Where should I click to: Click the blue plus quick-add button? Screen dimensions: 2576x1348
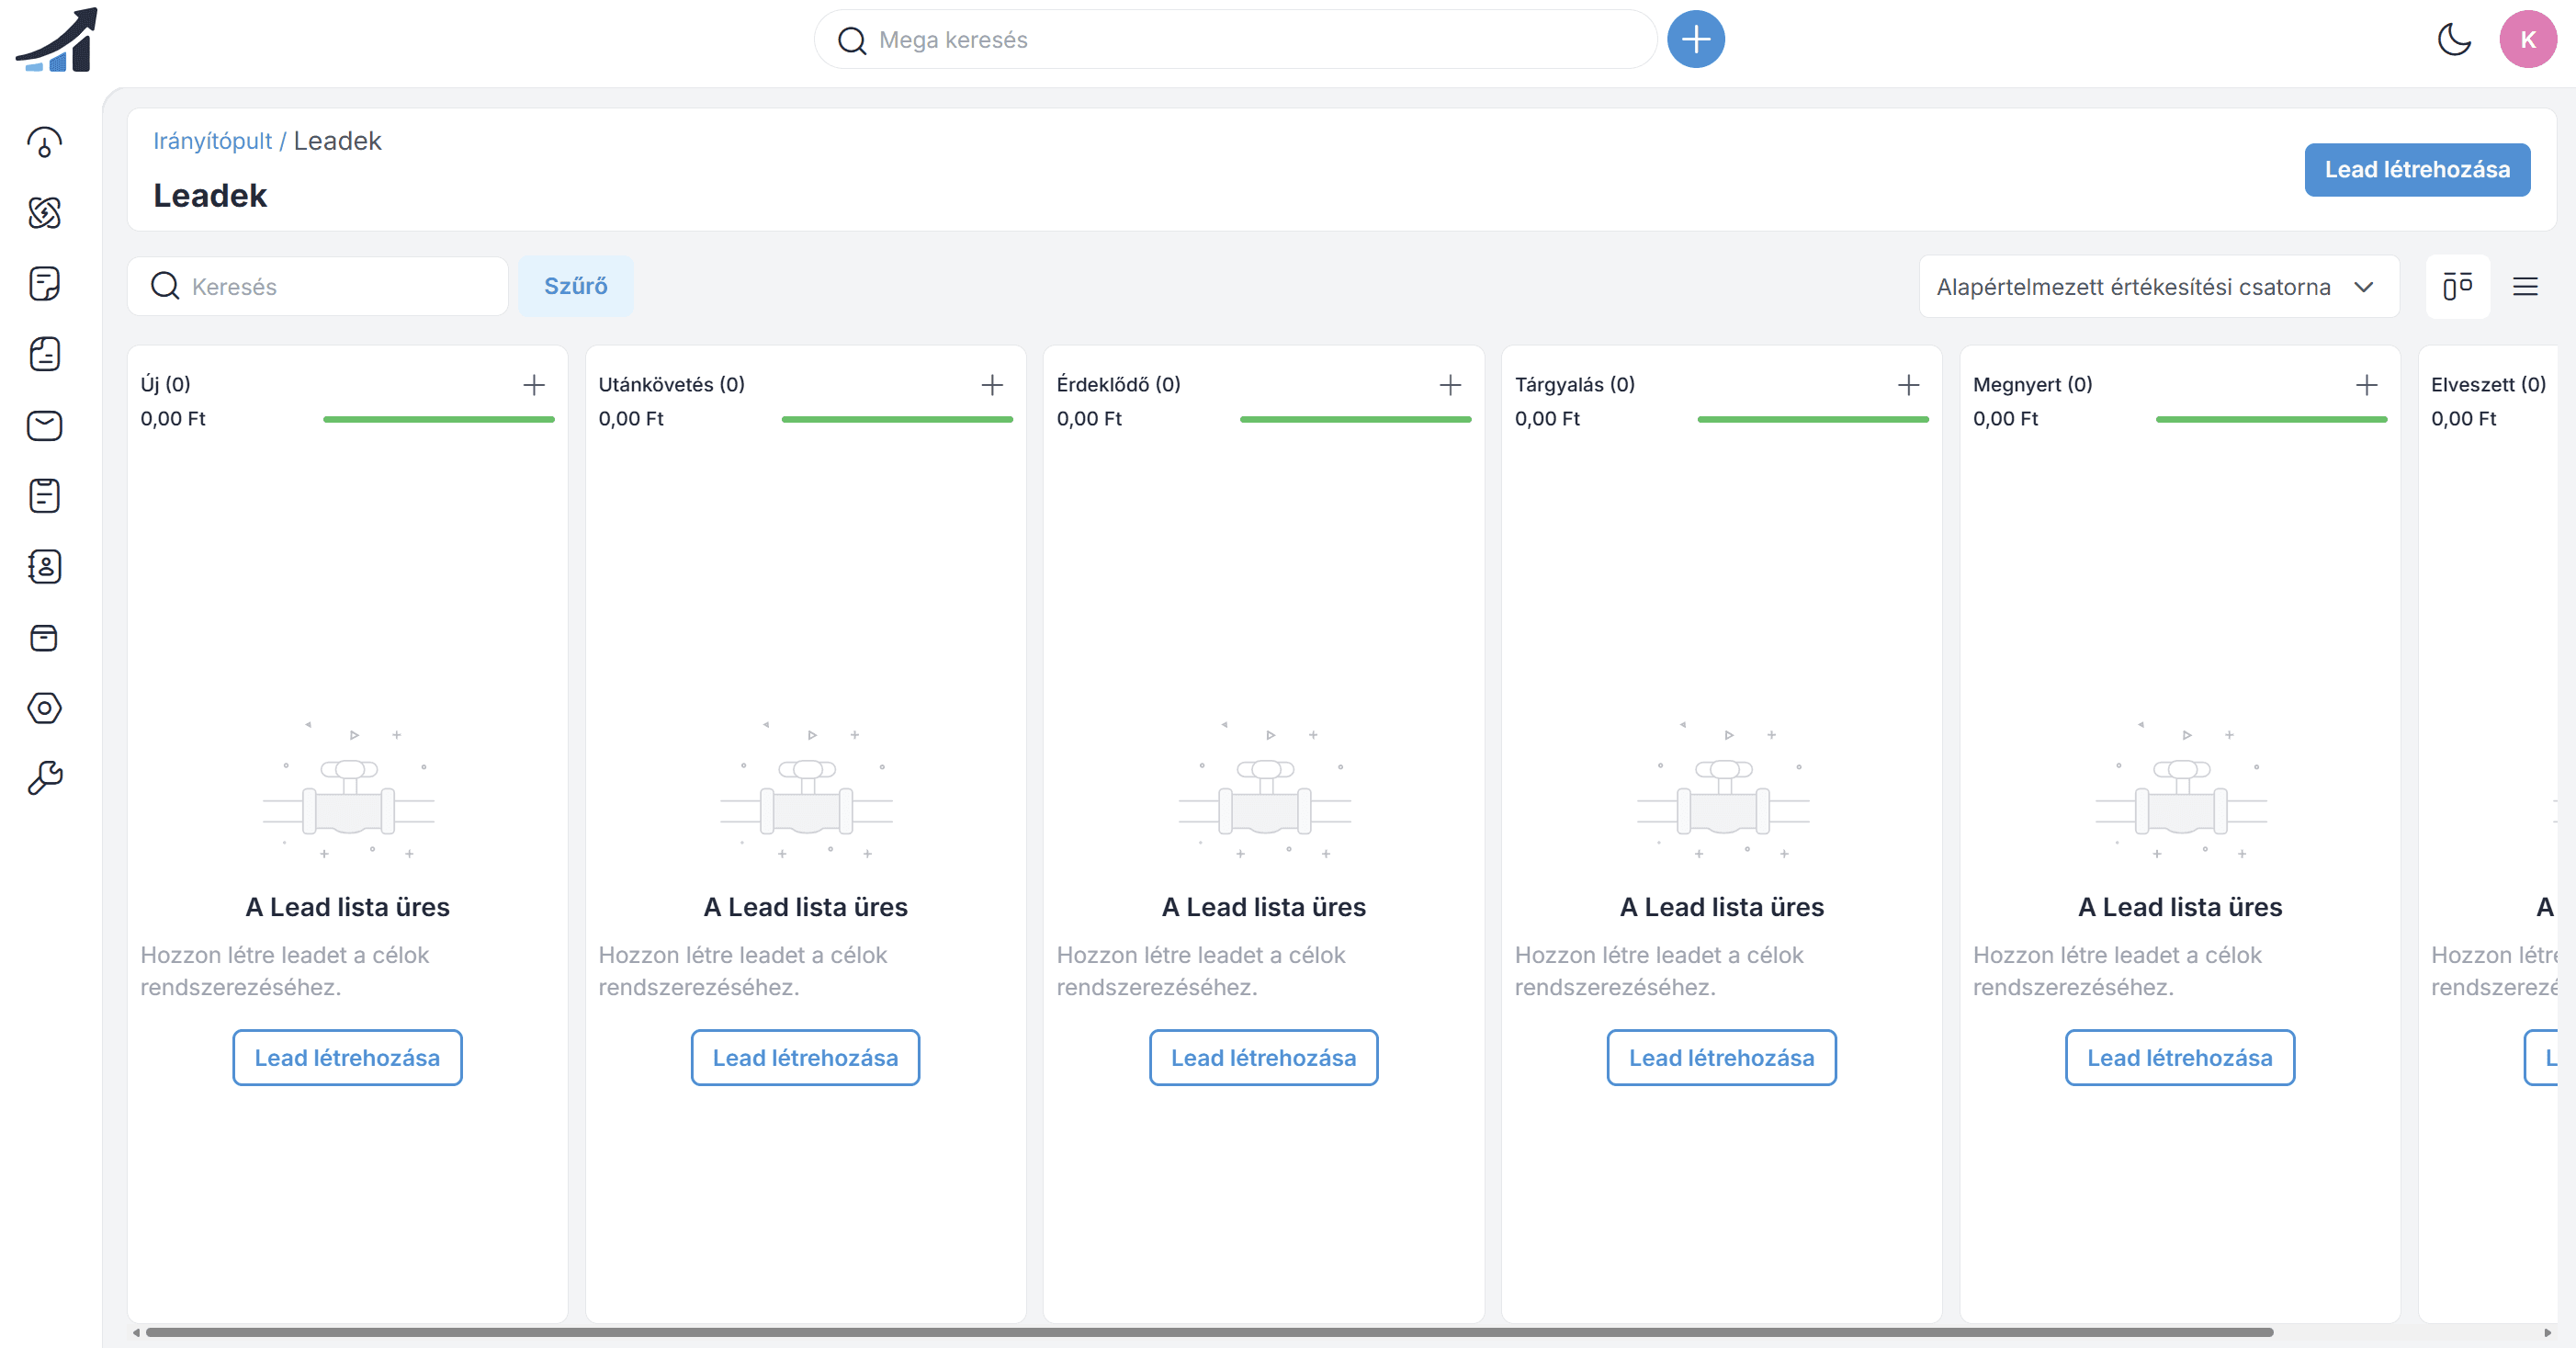pyautogui.click(x=1695, y=40)
